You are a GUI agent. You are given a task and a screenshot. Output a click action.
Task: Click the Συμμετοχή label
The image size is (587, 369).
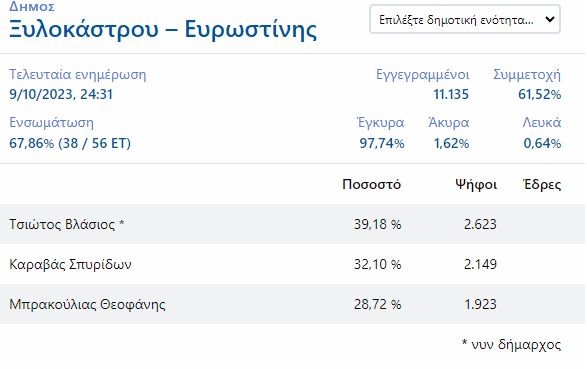coord(527,74)
